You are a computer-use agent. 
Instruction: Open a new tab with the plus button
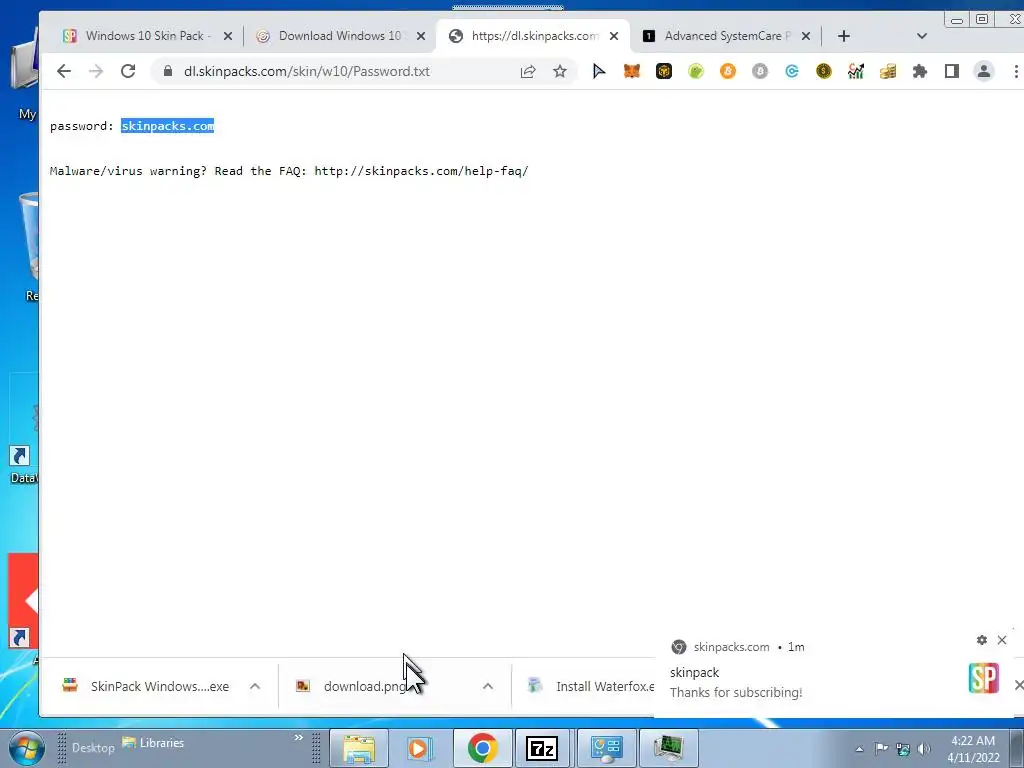[x=844, y=36]
